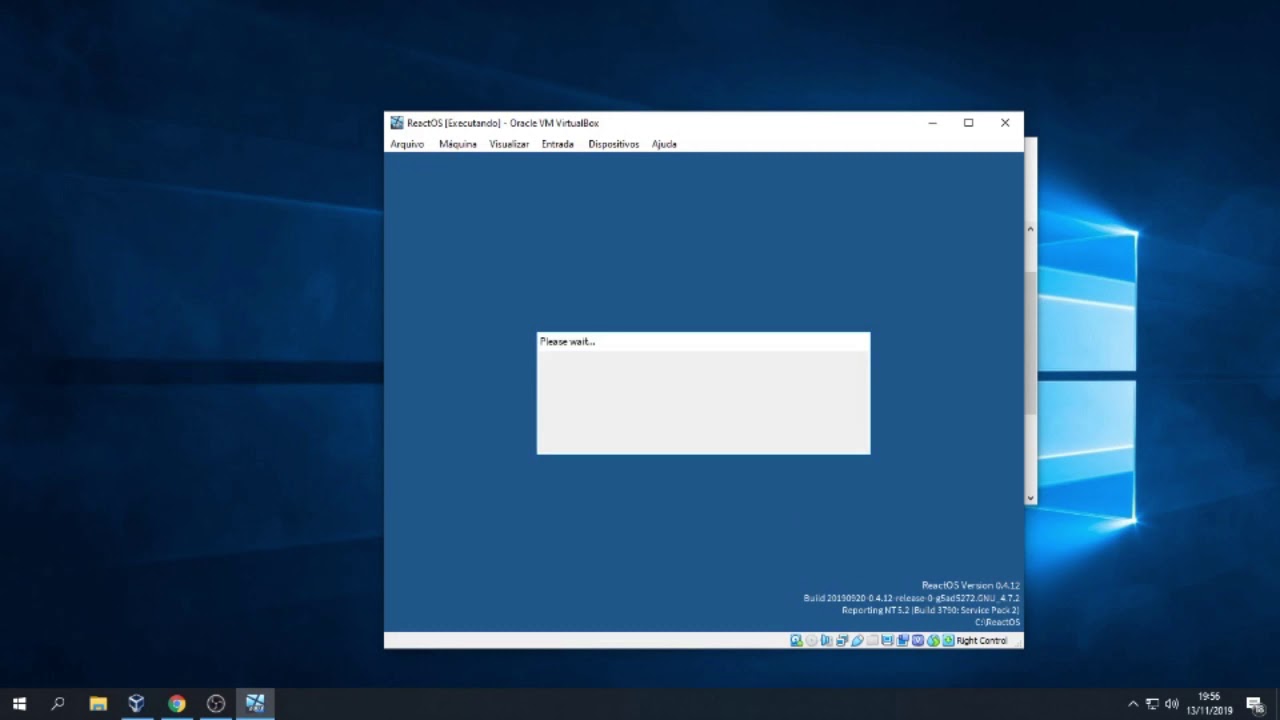Click the shared folders status icon
This screenshot has width=1280, height=720.
click(x=872, y=641)
